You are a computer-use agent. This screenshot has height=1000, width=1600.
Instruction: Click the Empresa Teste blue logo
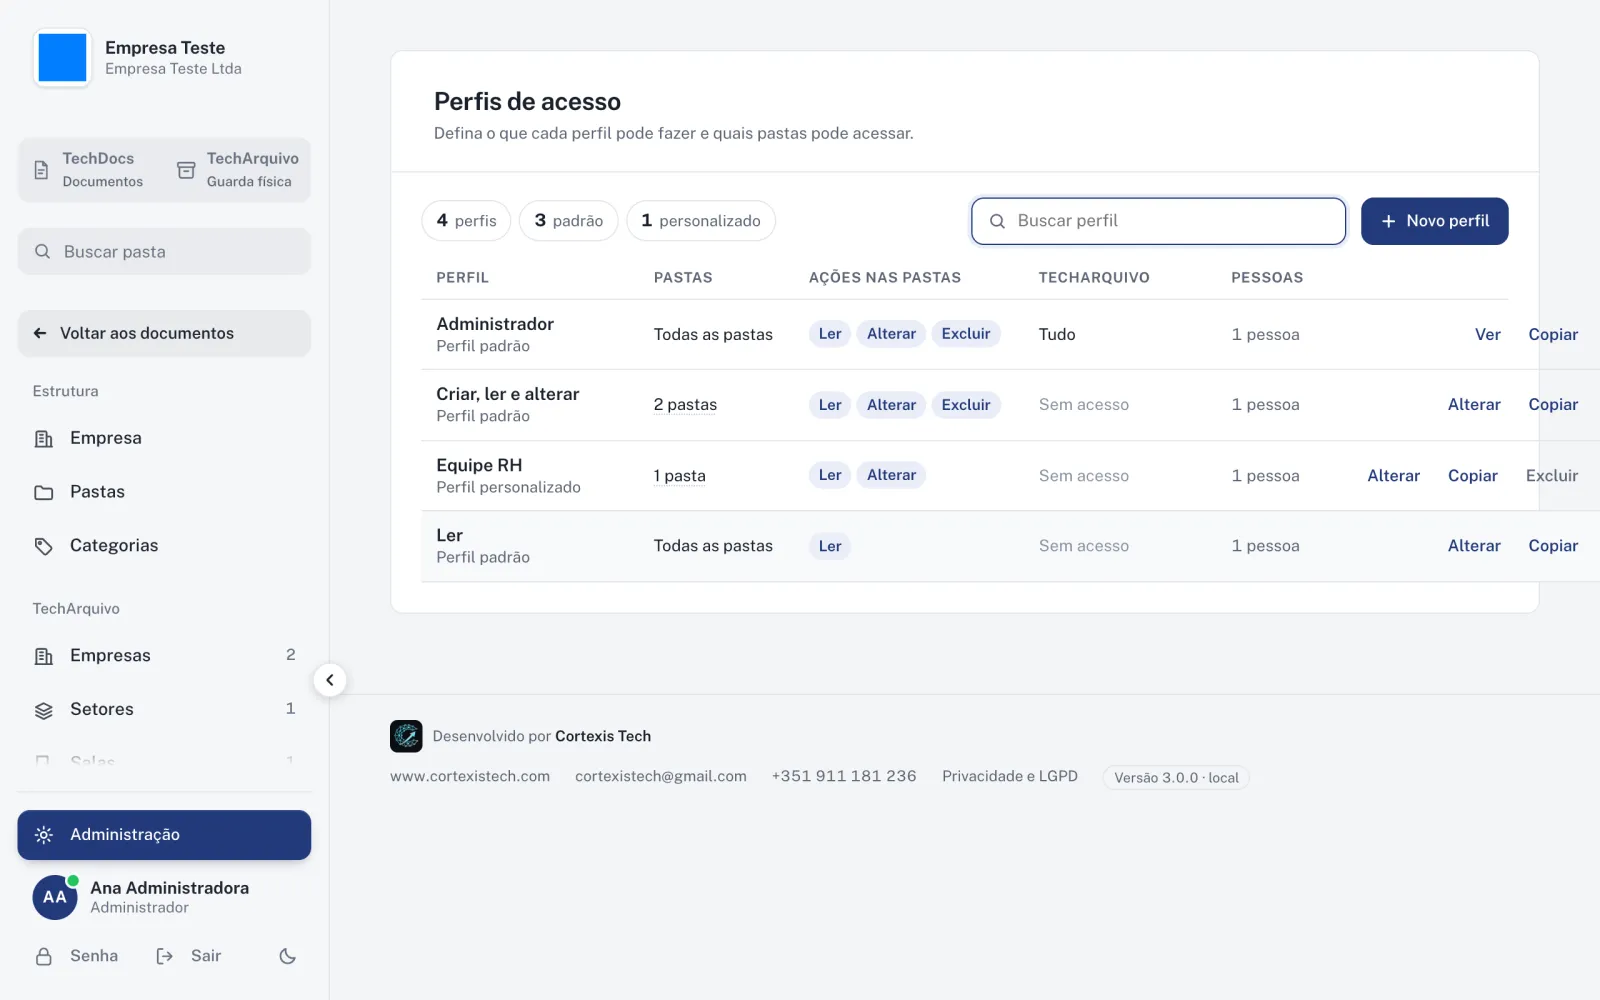(x=62, y=58)
